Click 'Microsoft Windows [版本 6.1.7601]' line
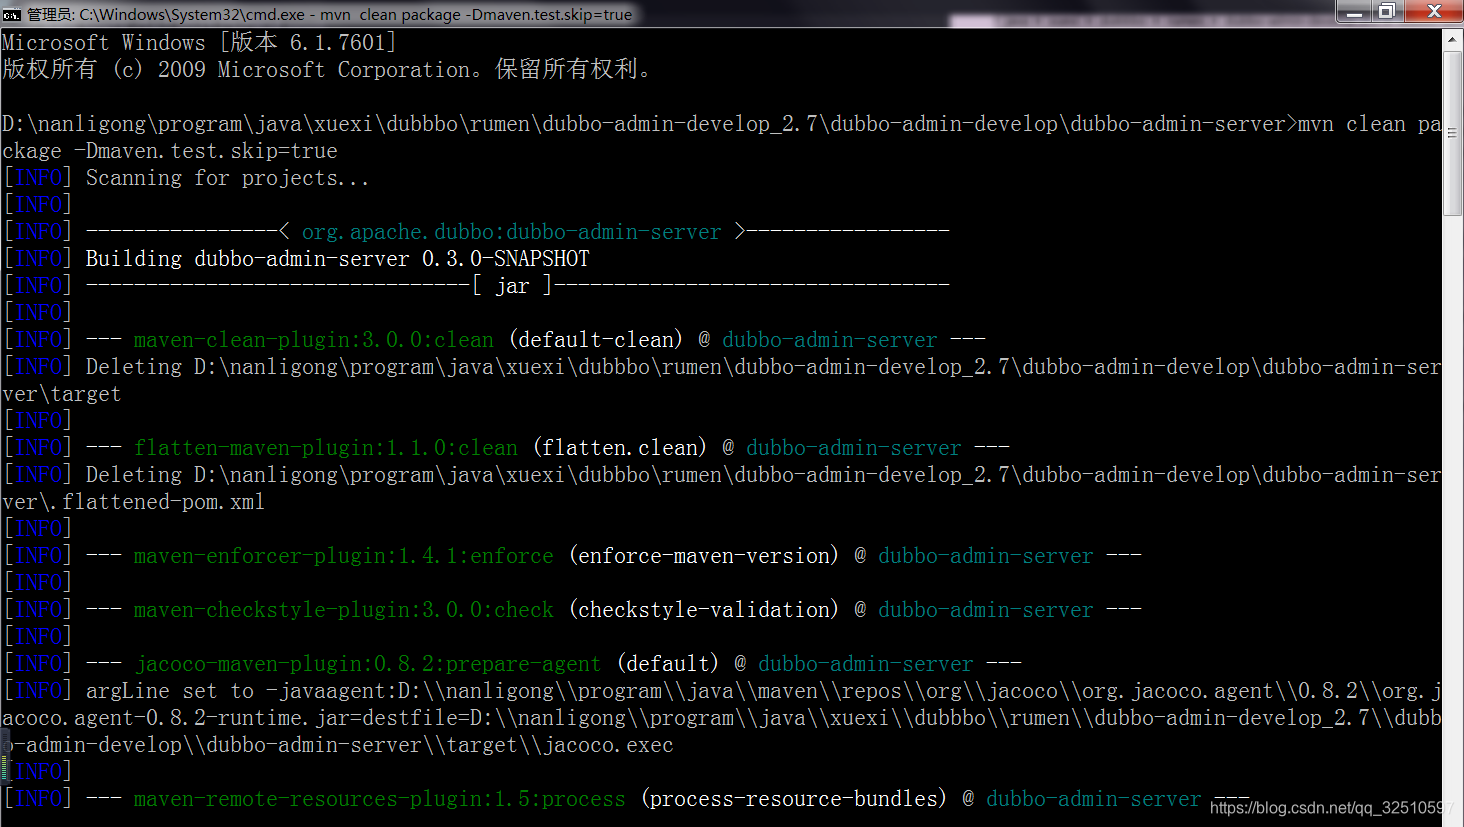 tap(199, 43)
